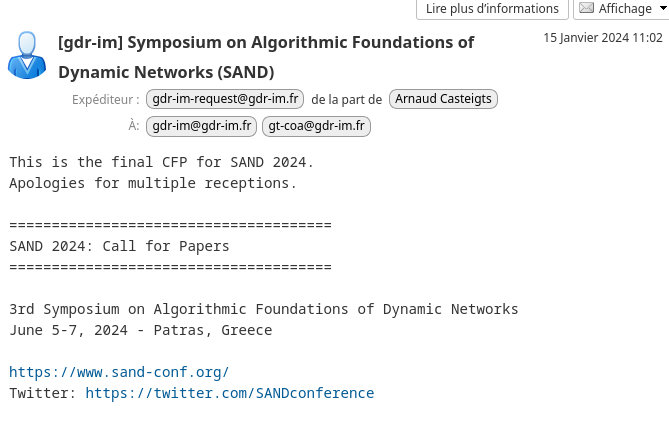Click the 'SAND 2024: Call for Papers' heading
Image resolution: width=669 pixels, height=444 pixels.
coord(119,247)
